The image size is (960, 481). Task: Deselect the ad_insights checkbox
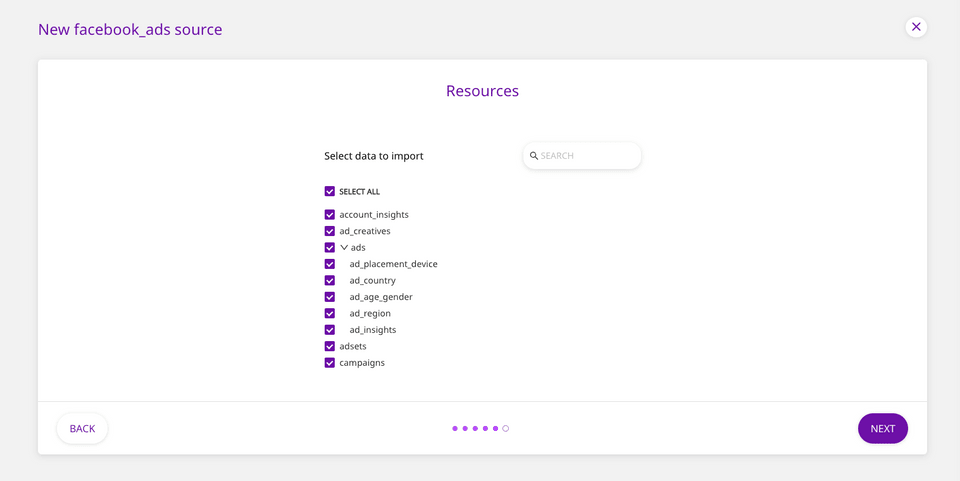330,330
